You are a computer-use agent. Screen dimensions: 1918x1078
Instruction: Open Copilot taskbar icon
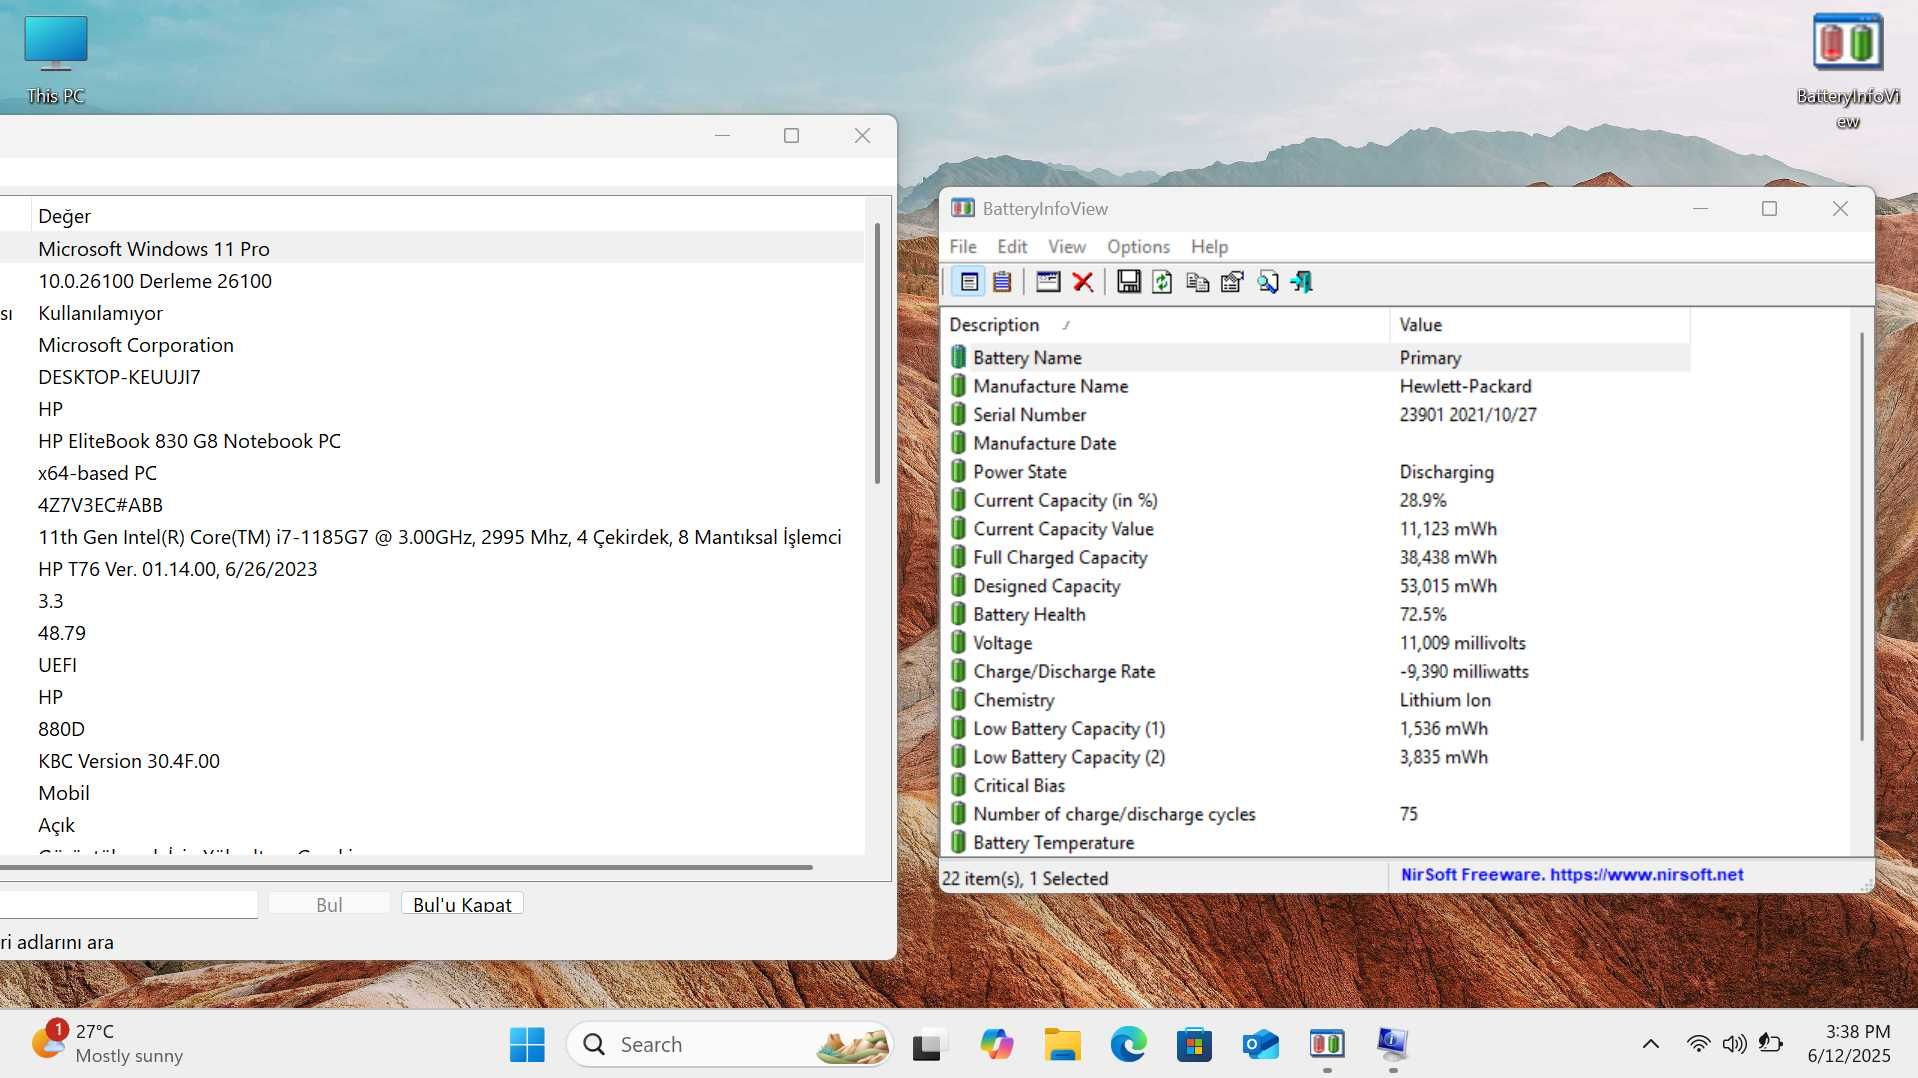(996, 1044)
